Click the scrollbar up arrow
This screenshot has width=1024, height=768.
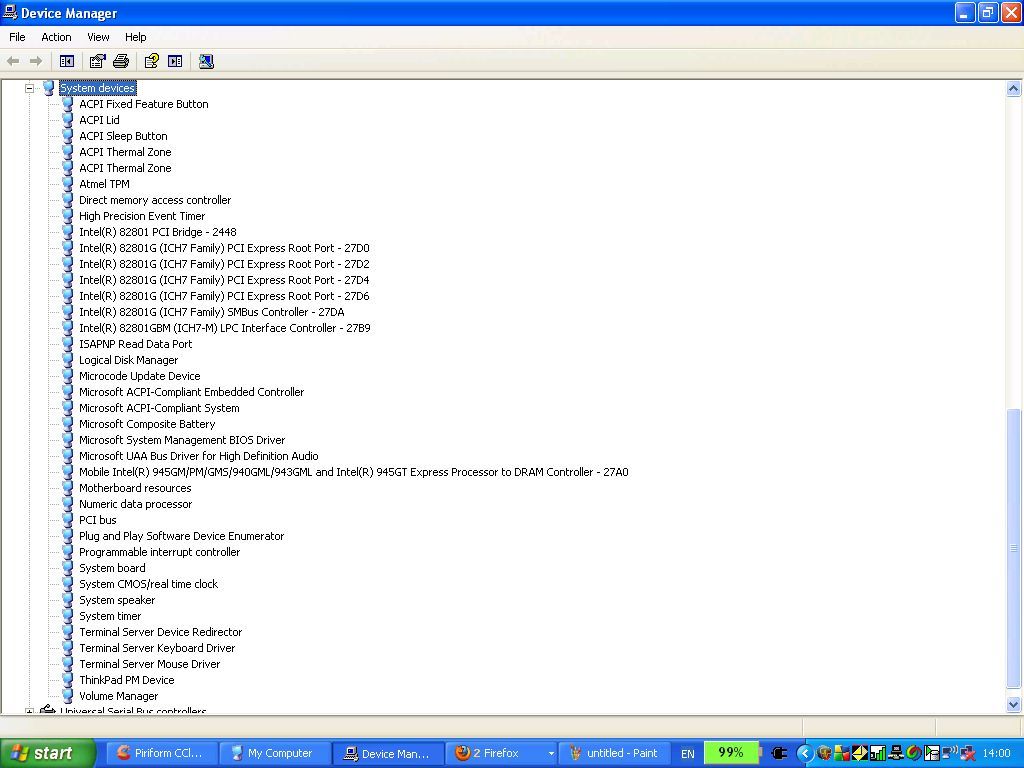1014,88
